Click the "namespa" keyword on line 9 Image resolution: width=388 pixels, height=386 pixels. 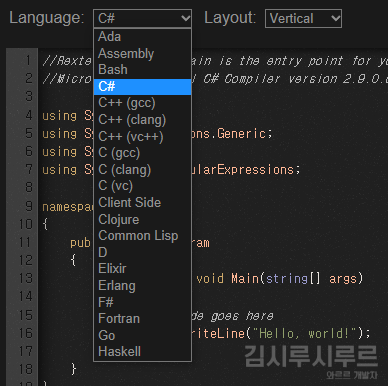click(68, 207)
